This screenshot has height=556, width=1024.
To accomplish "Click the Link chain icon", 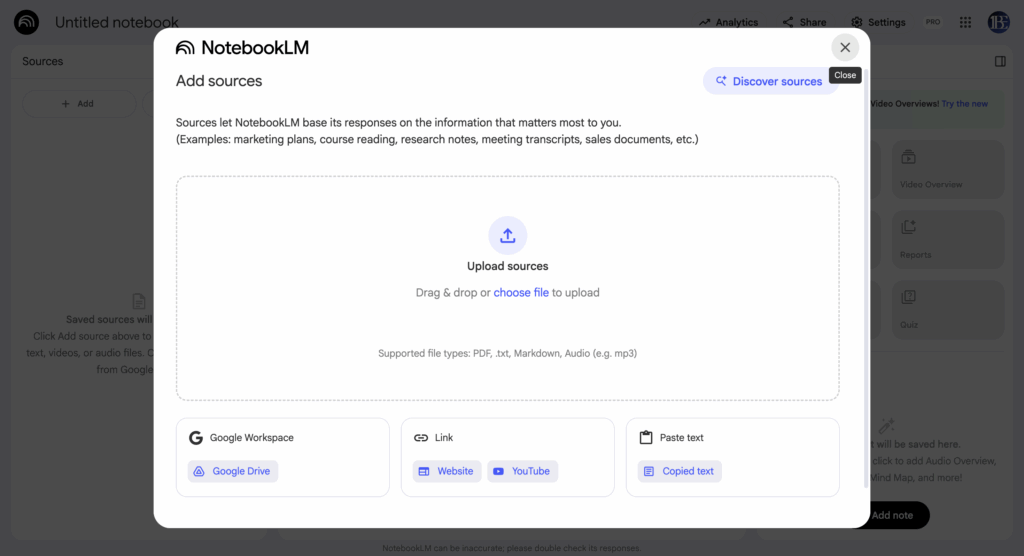I will pos(421,438).
